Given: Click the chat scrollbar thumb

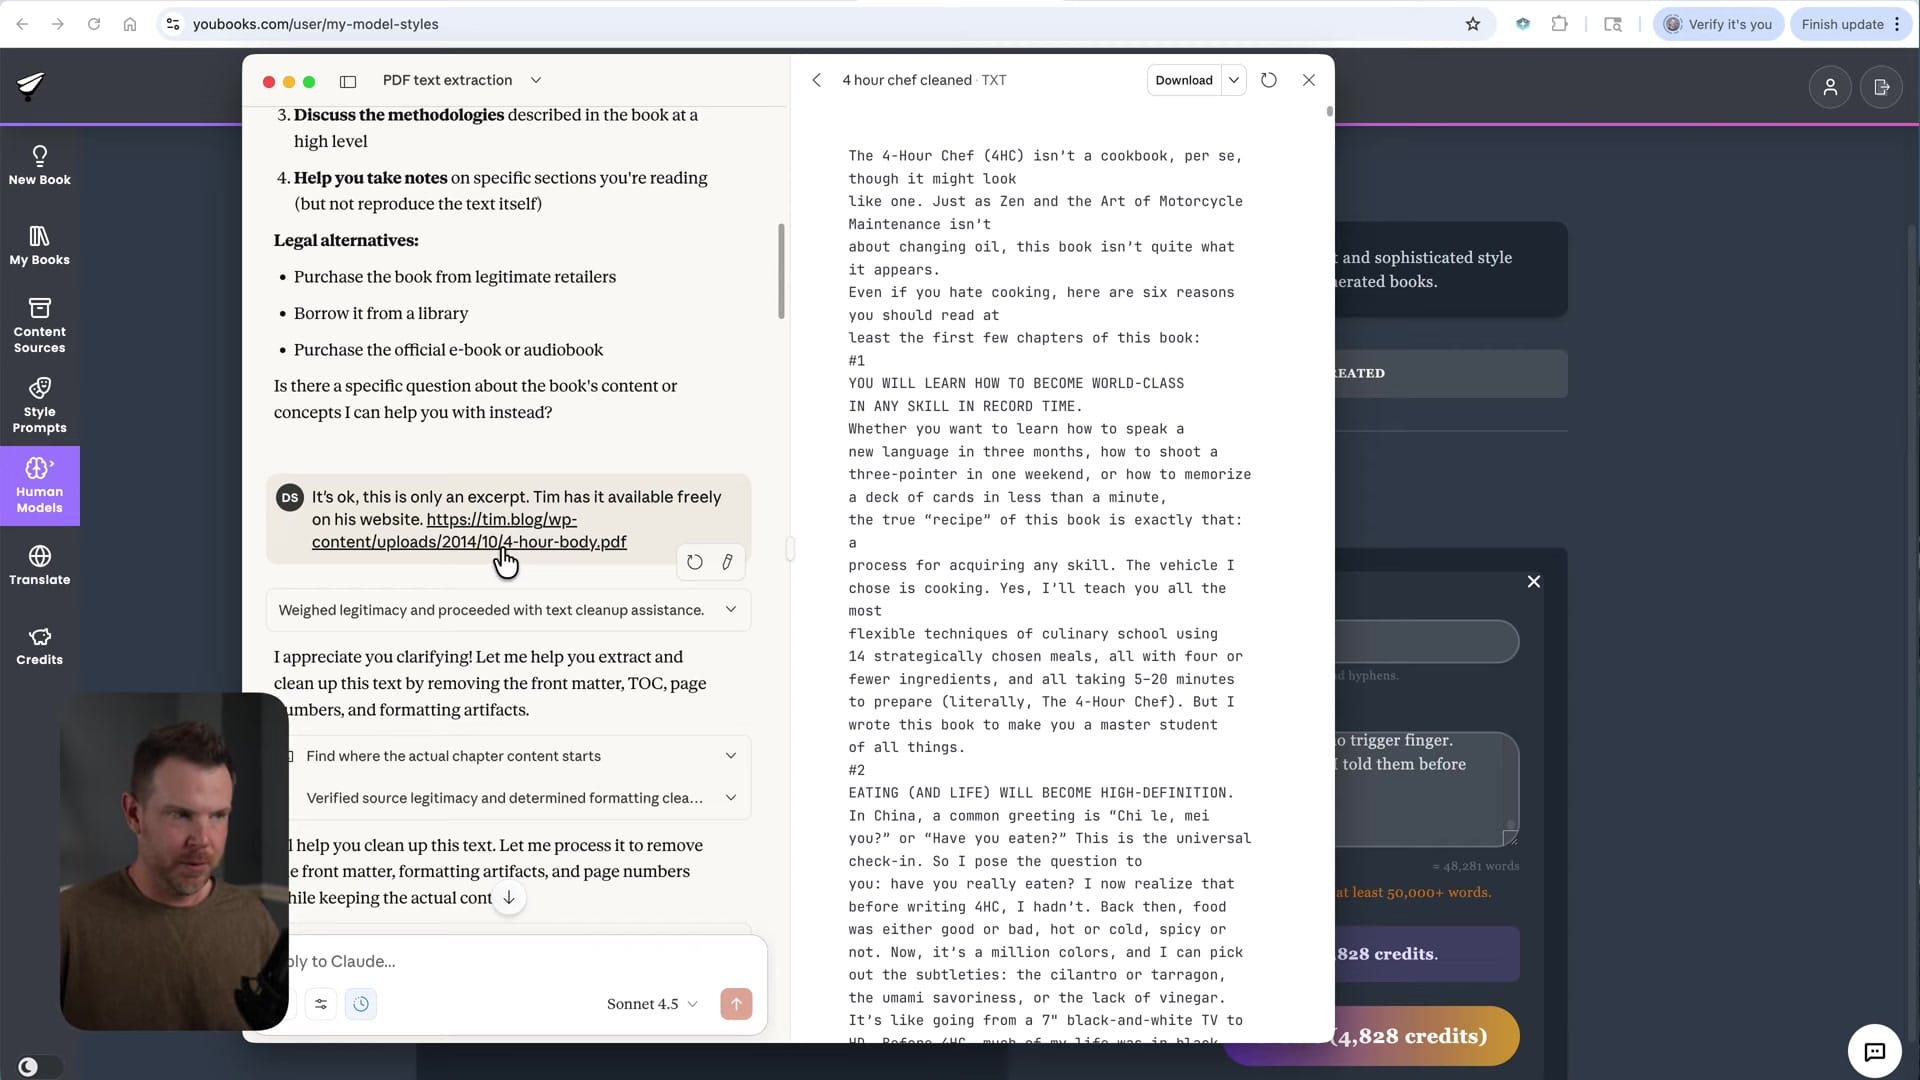Looking at the screenshot, I should 781,271.
